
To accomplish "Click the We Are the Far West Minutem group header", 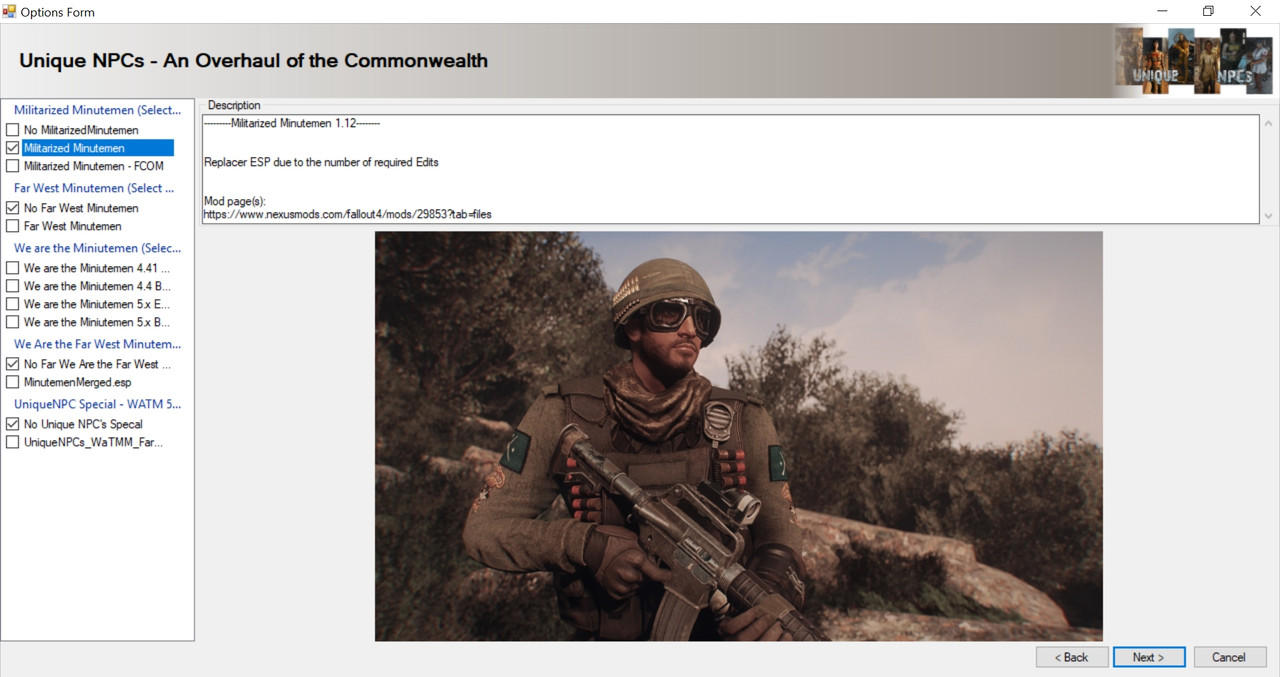I will (97, 344).
